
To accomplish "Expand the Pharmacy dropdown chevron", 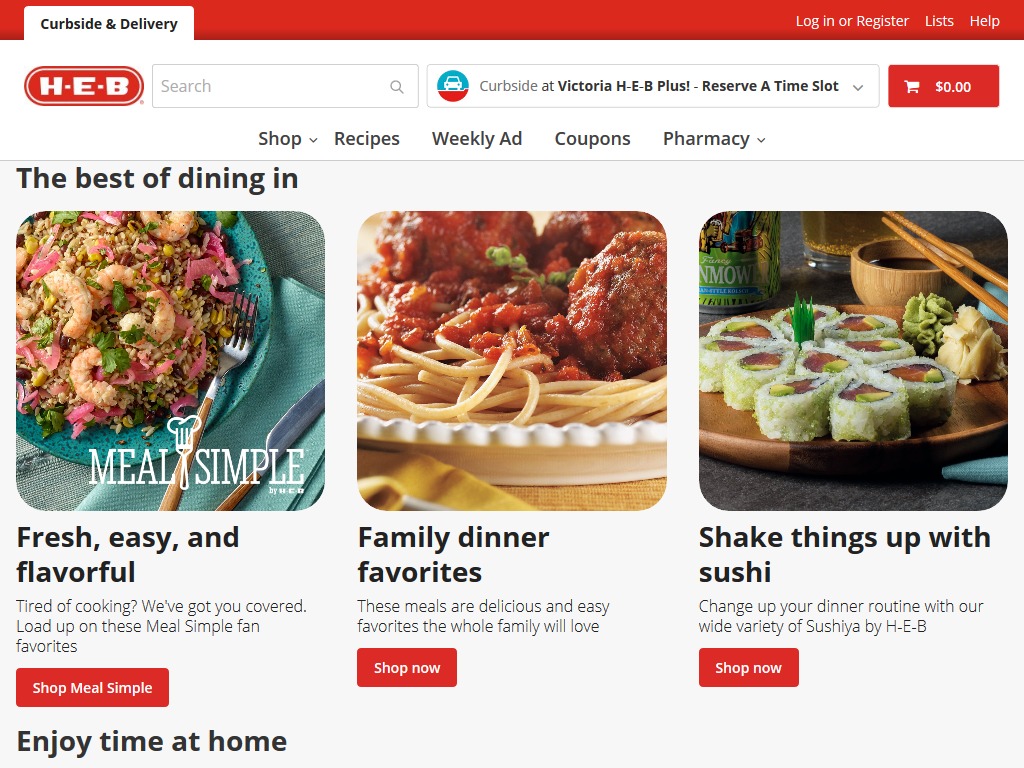I will click(761, 140).
